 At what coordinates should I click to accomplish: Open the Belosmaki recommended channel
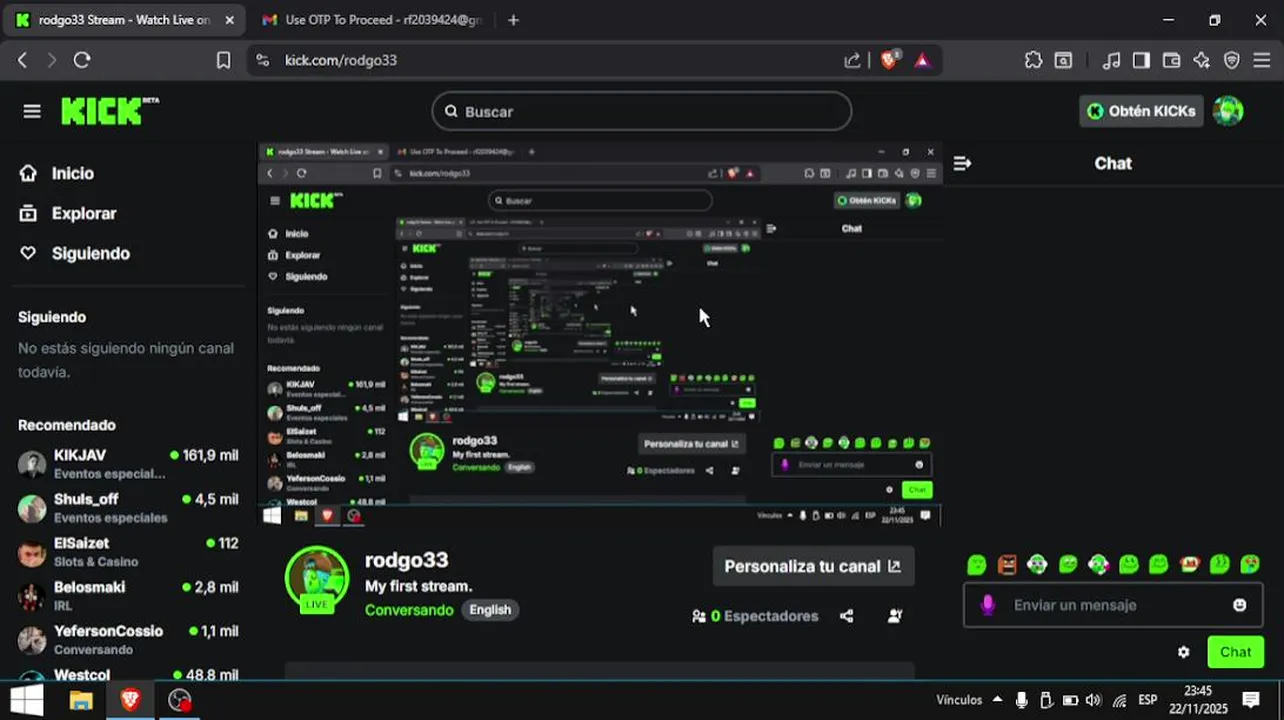click(x=128, y=596)
